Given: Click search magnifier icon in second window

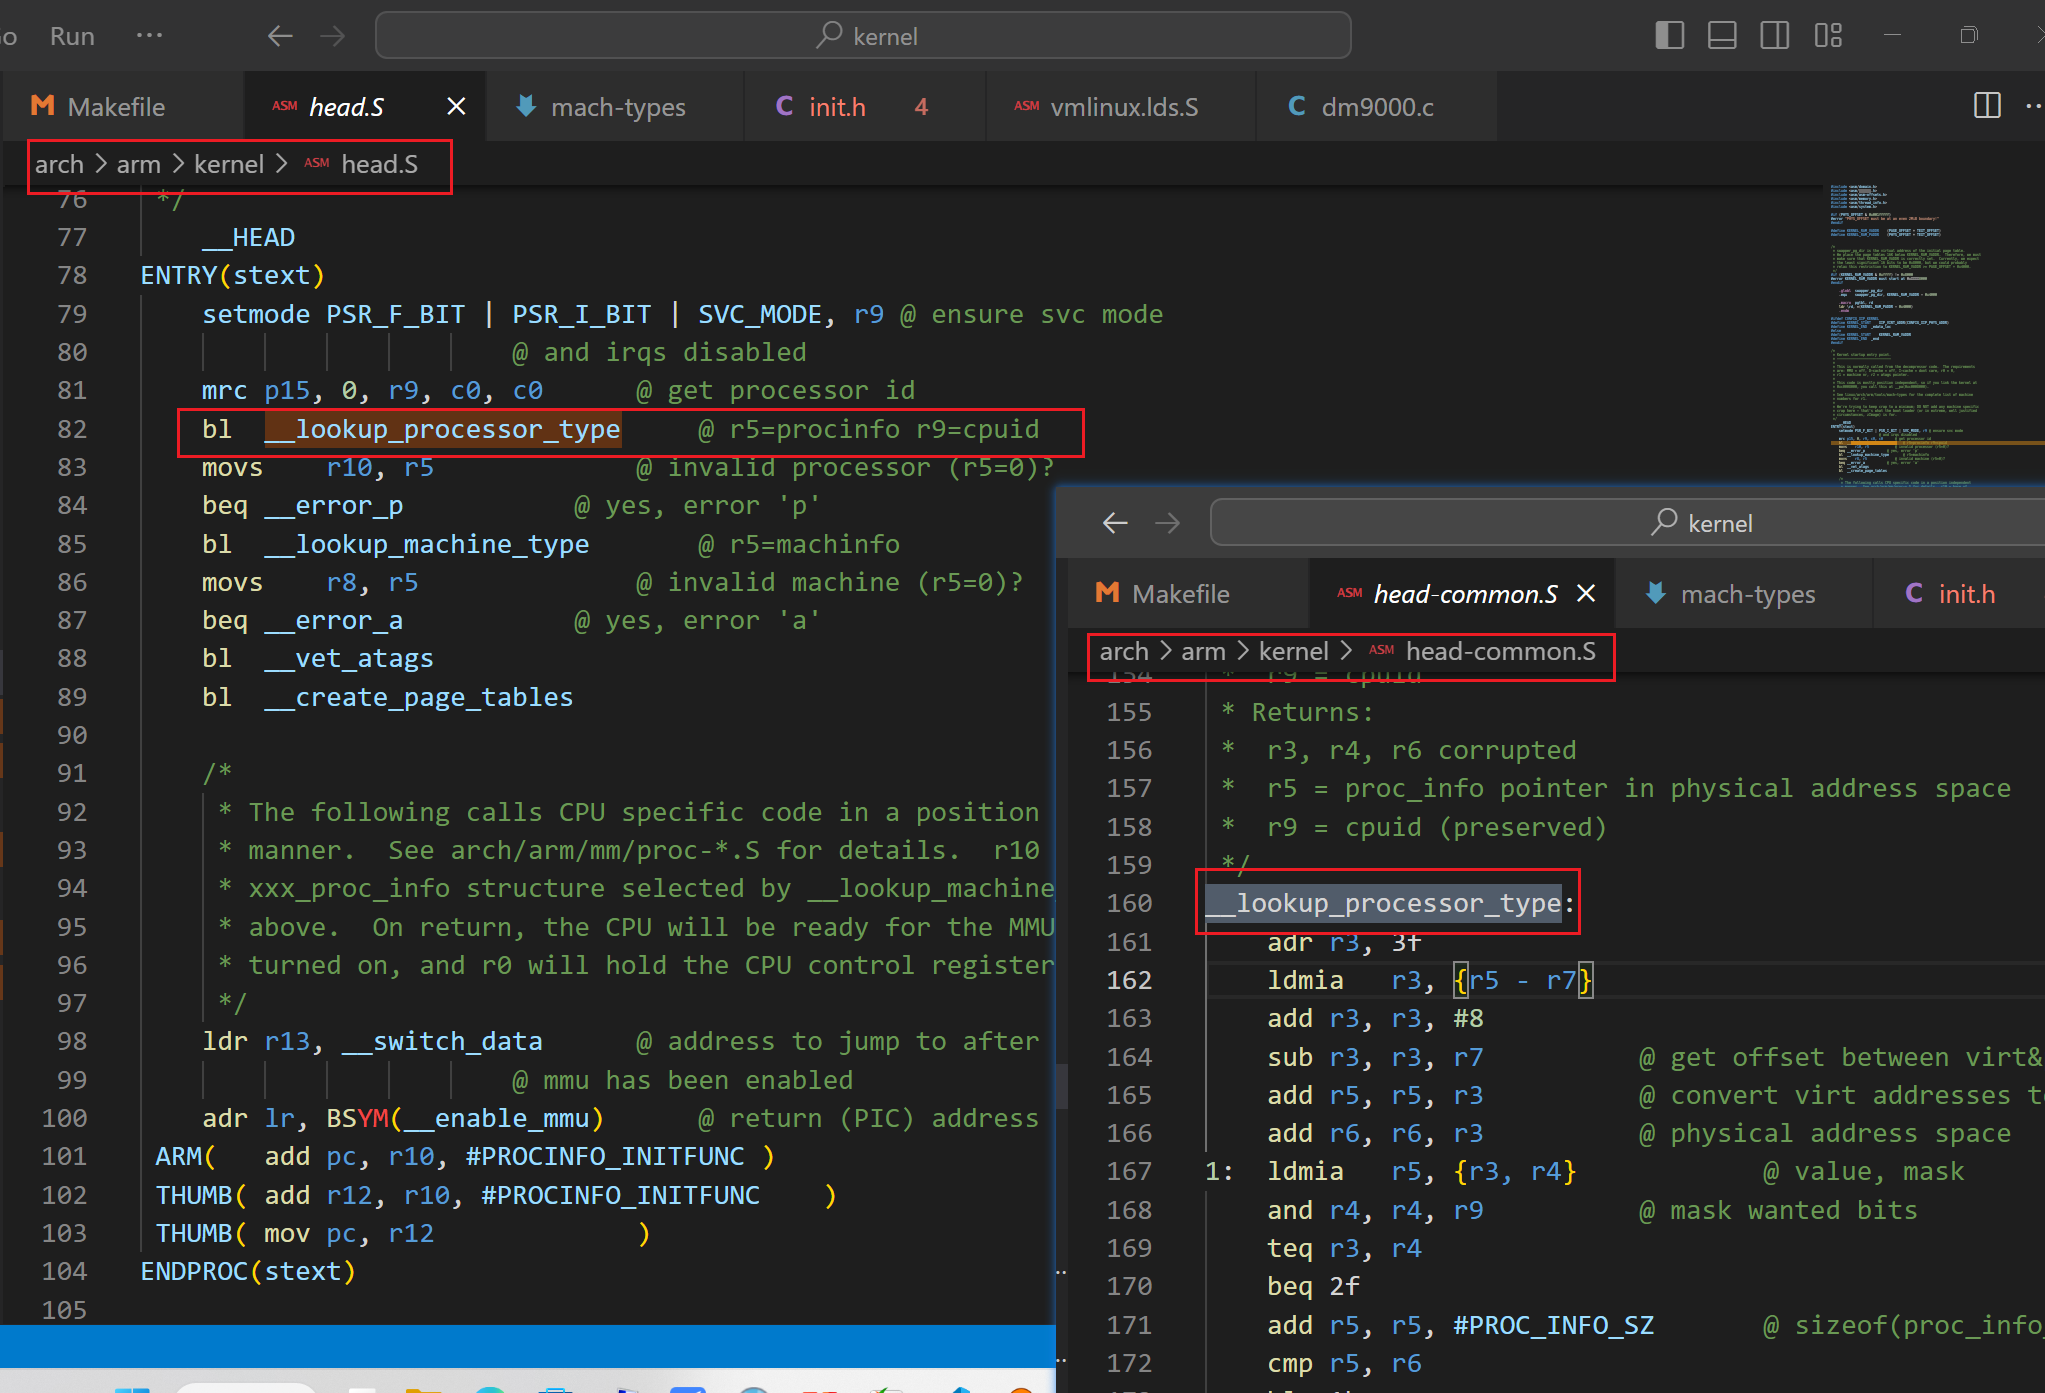Looking at the screenshot, I should 1664,521.
